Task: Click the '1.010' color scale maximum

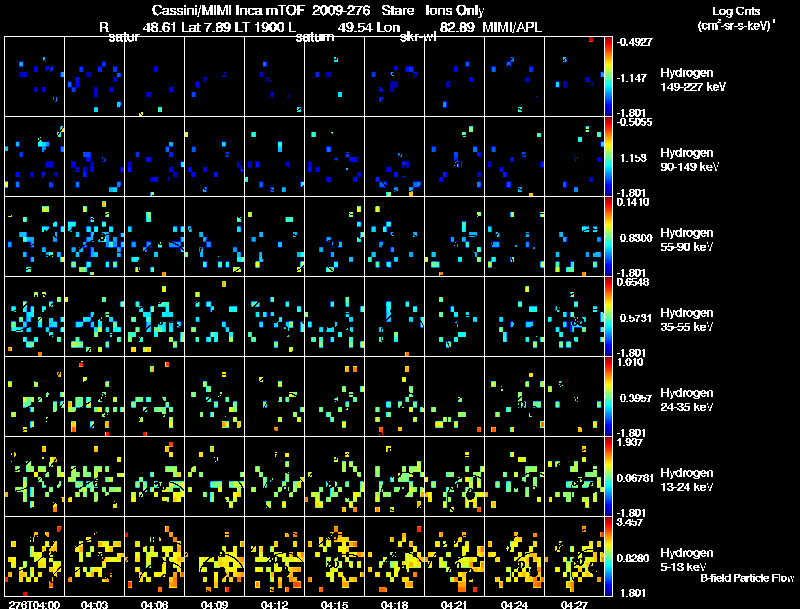Action: [630, 362]
